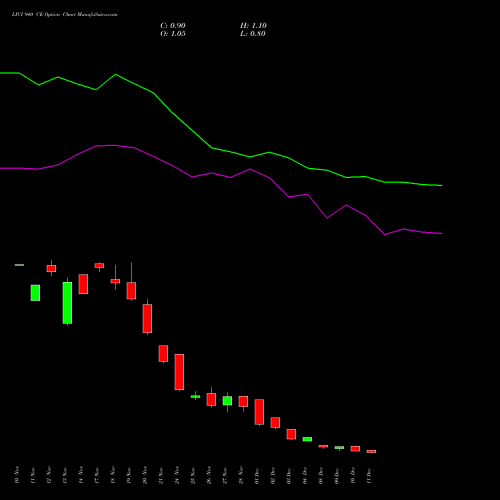The height and width of the screenshot is (500, 500).
Task: Select the "13 Nov" date label
Action: (65, 475)
